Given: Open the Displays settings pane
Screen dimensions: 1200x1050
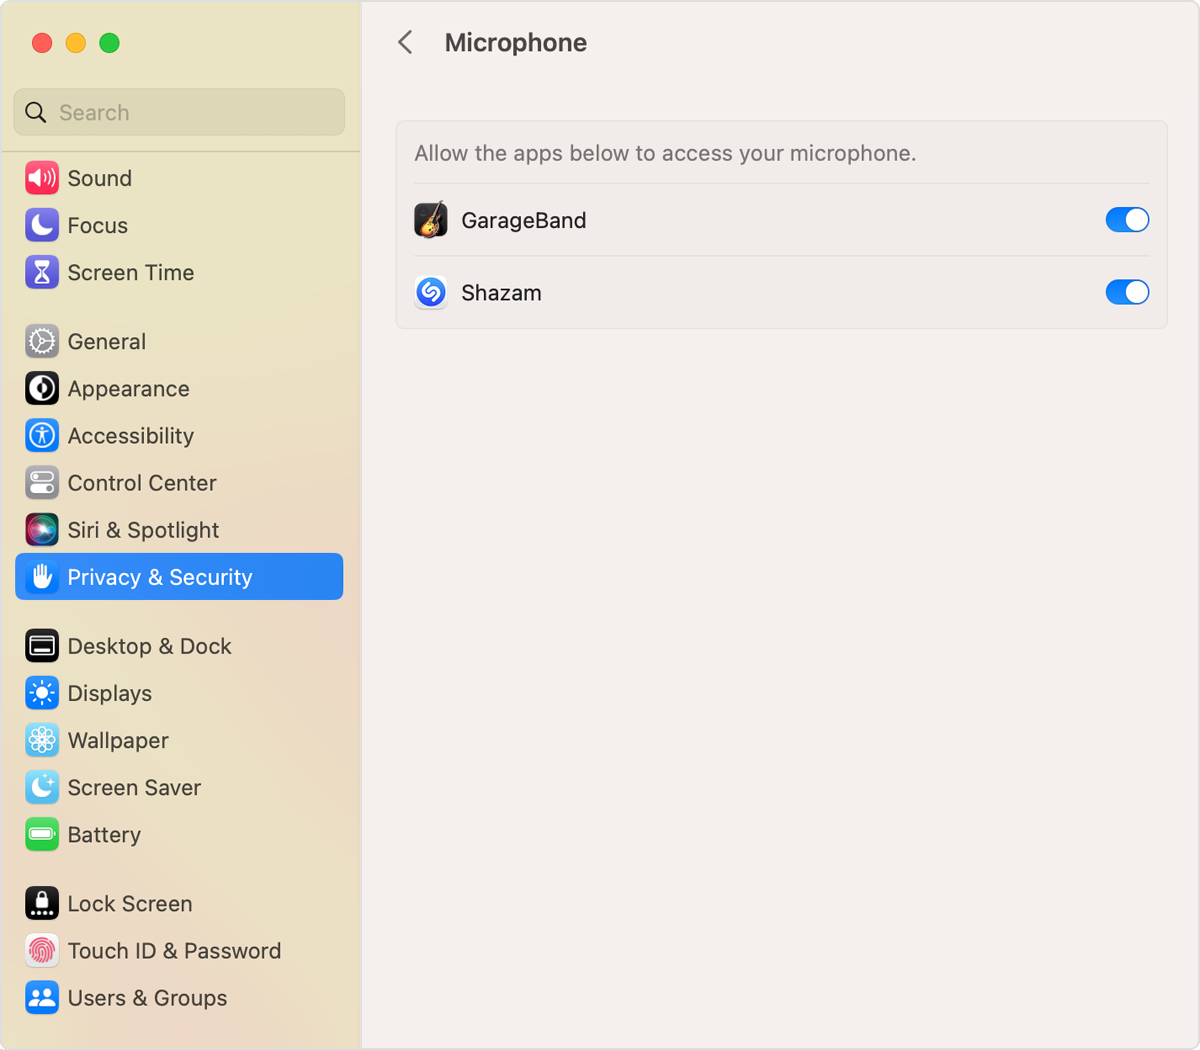Looking at the screenshot, I should click(109, 693).
